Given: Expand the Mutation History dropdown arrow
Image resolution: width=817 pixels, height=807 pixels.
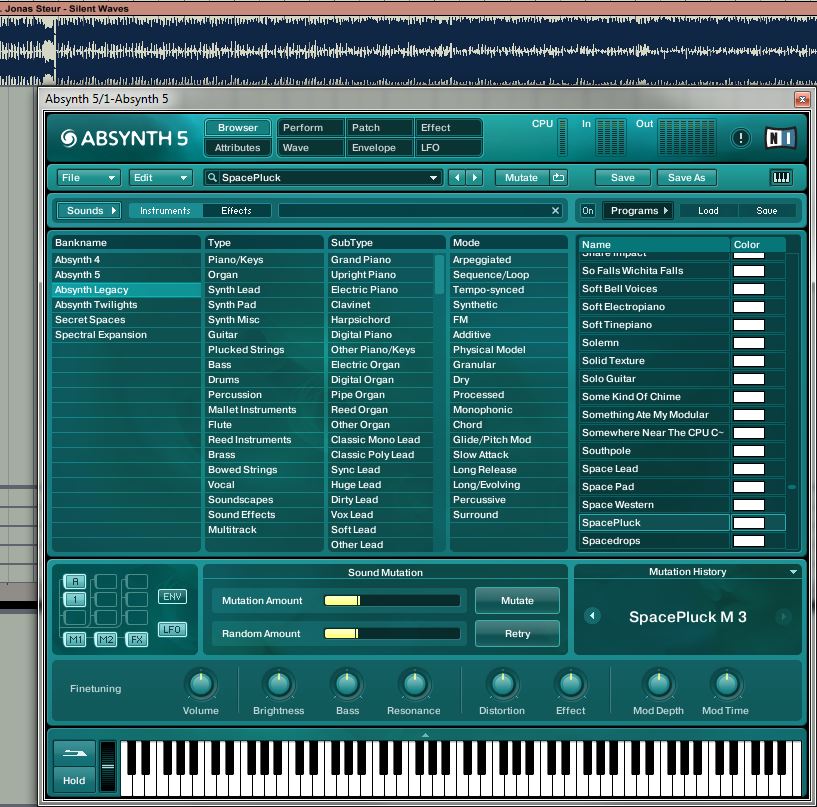Looking at the screenshot, I should tap(793, 572).
